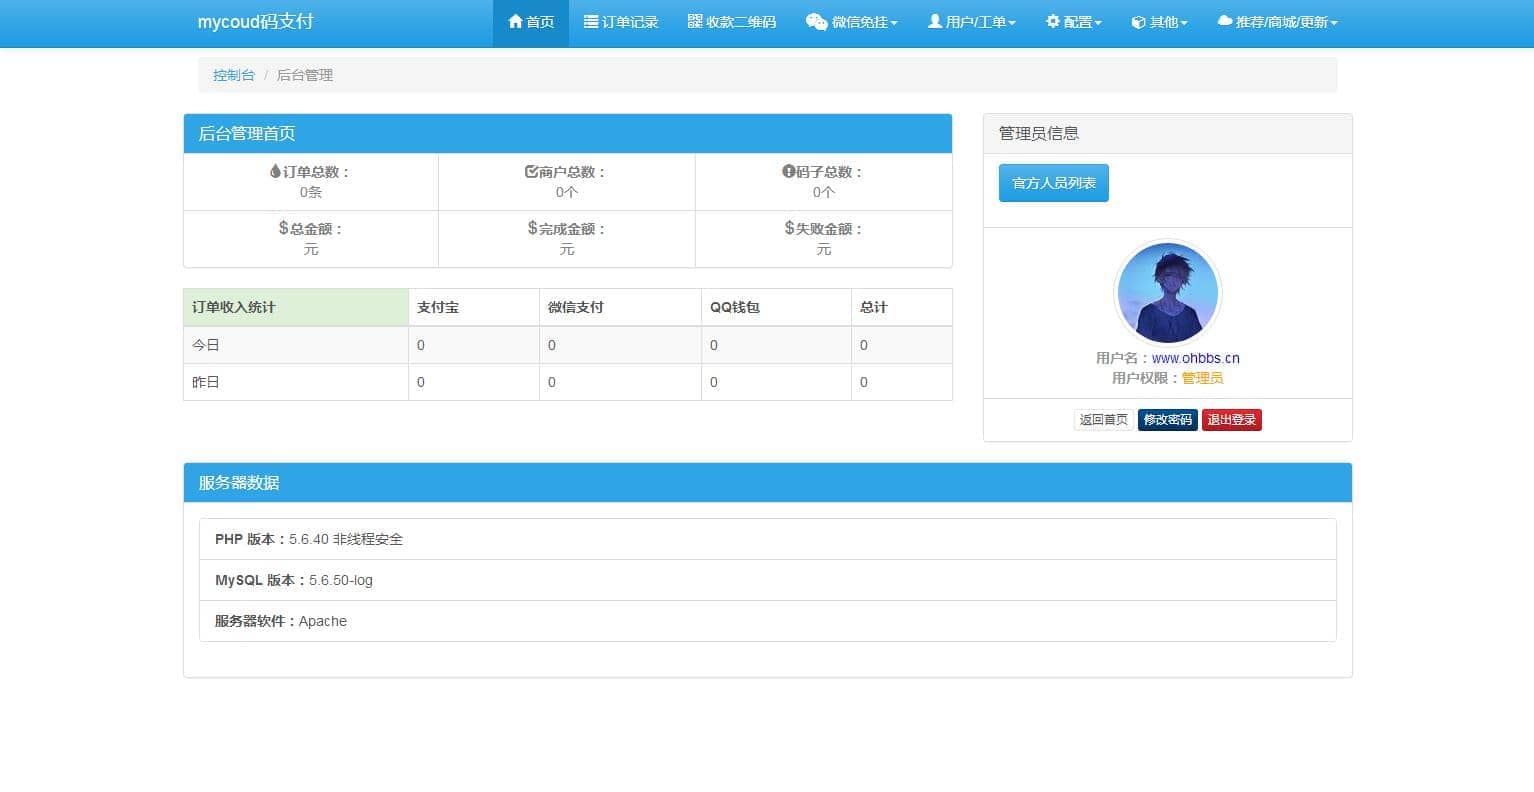
Task: Click the cloud icon beside 推荐/商城/更新
Action: click(x=1224, y=22)
